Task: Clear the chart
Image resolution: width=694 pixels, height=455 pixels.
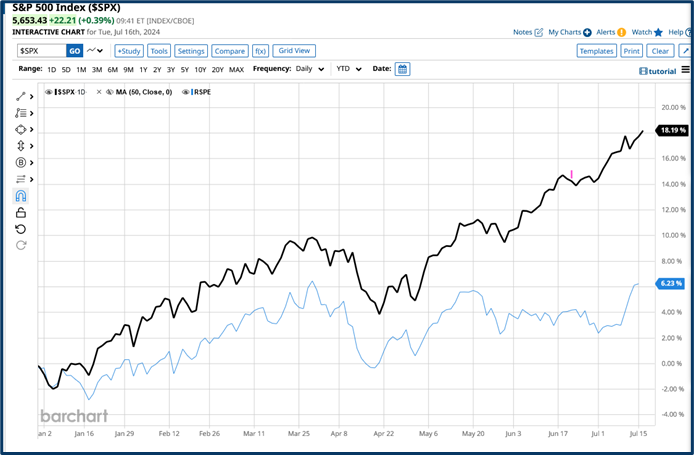Action: (x=660, y=51)
